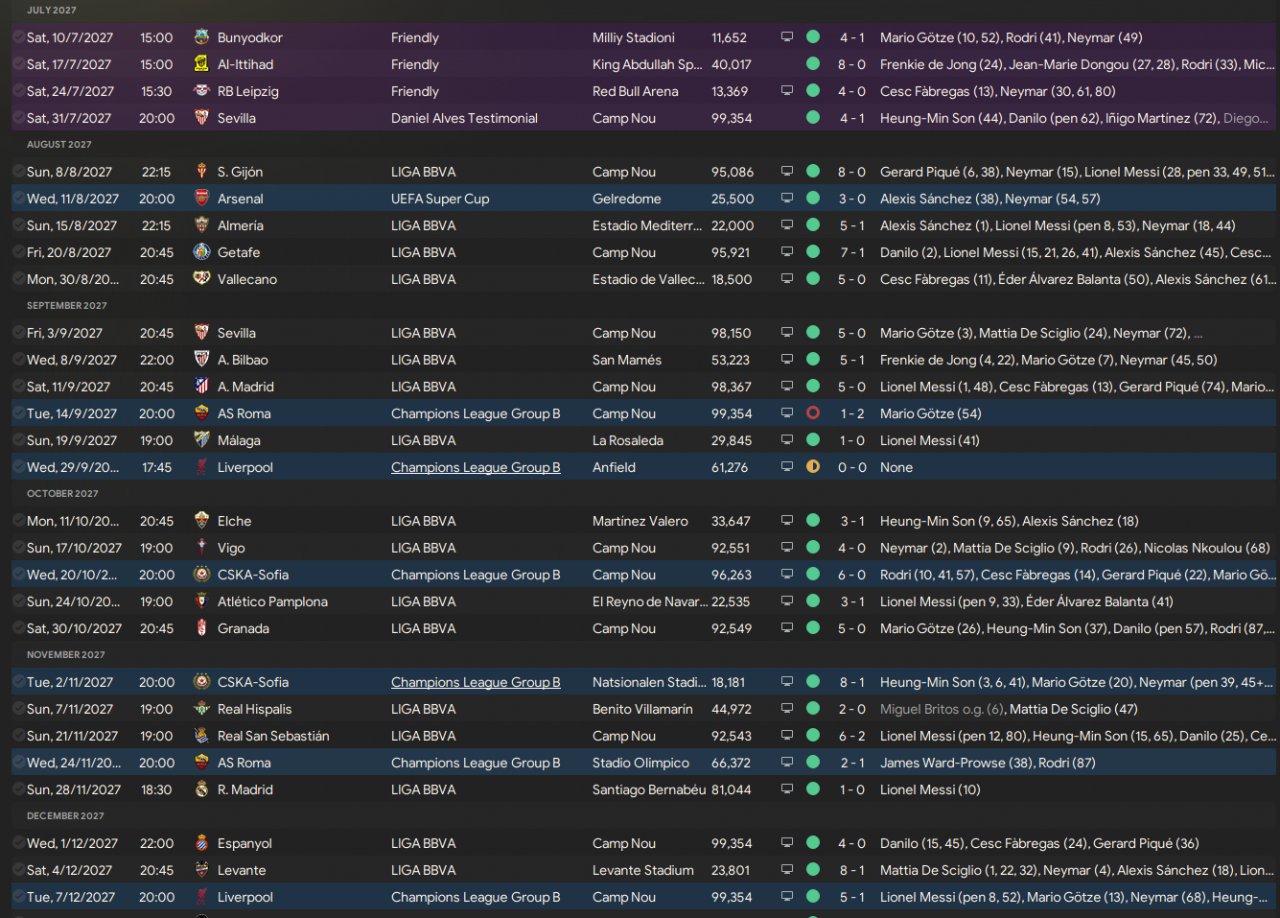
Task: Click the Espanyol club crest
Action: tap(202, 844)
